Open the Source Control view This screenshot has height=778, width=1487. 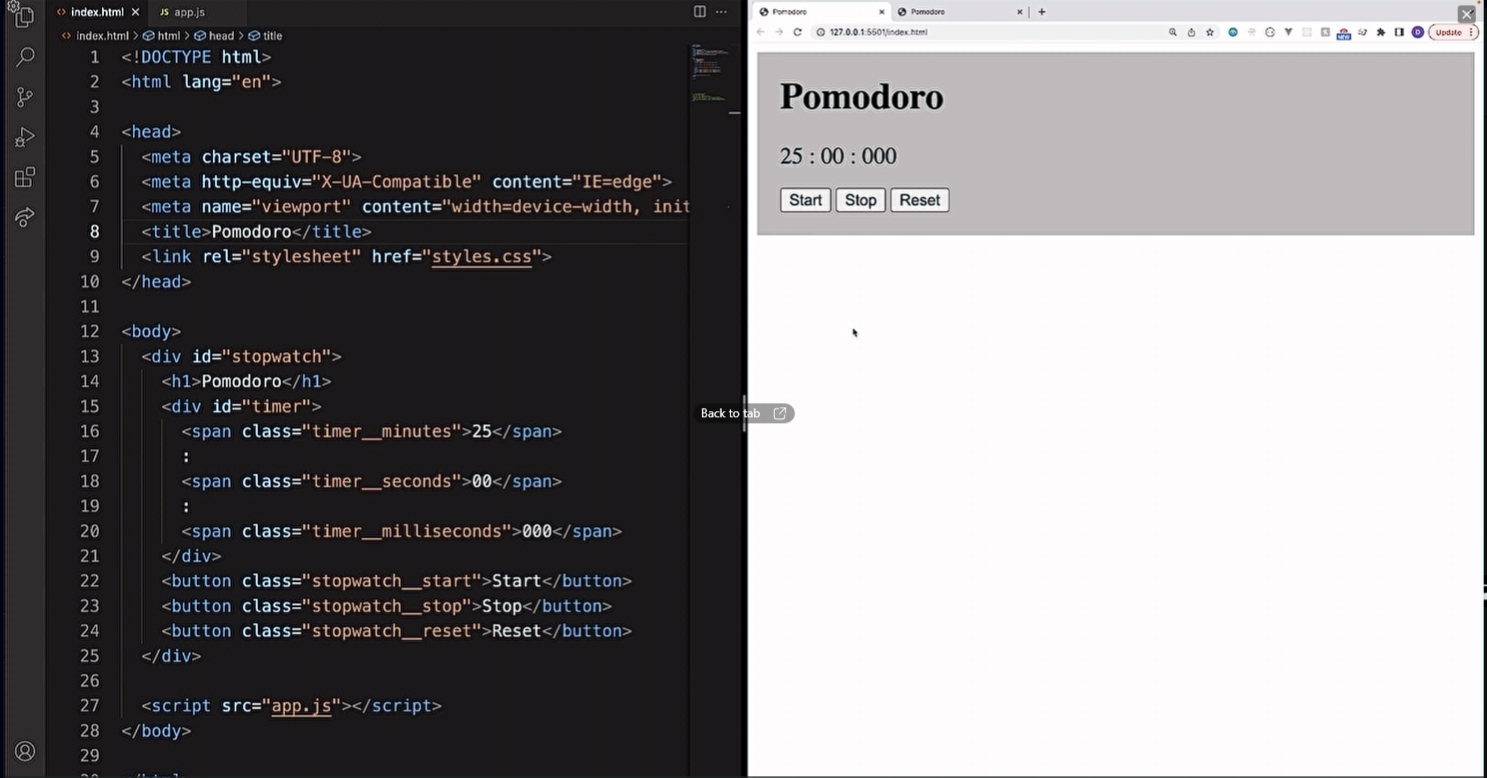[x=25, y=97]
